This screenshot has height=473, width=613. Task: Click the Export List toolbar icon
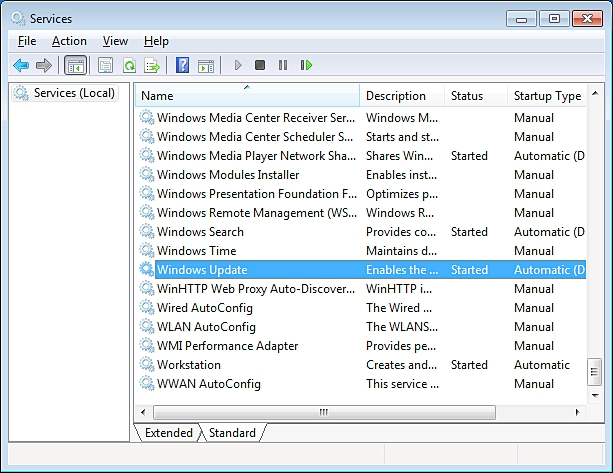click(152, 66)
